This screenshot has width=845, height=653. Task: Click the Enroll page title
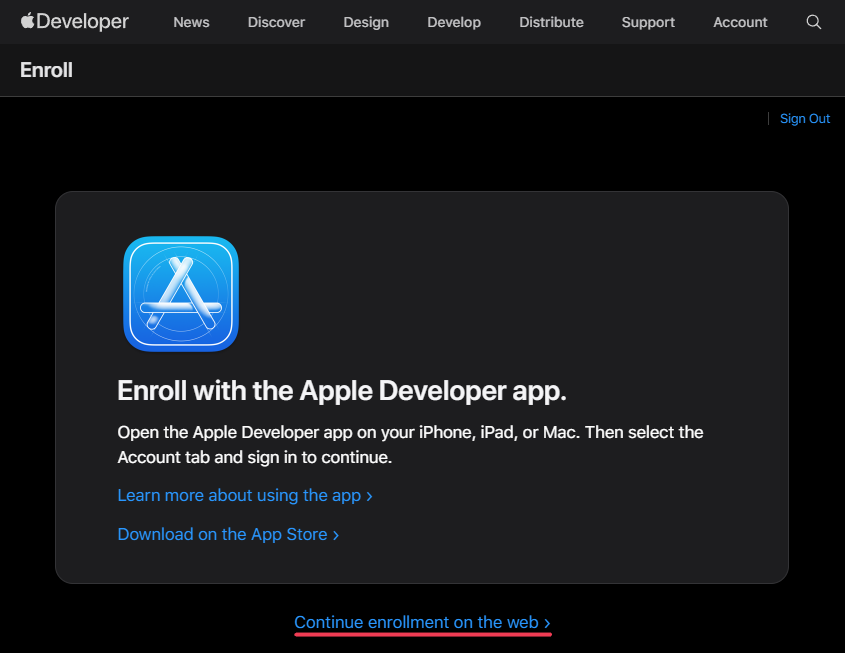point(46,70)
